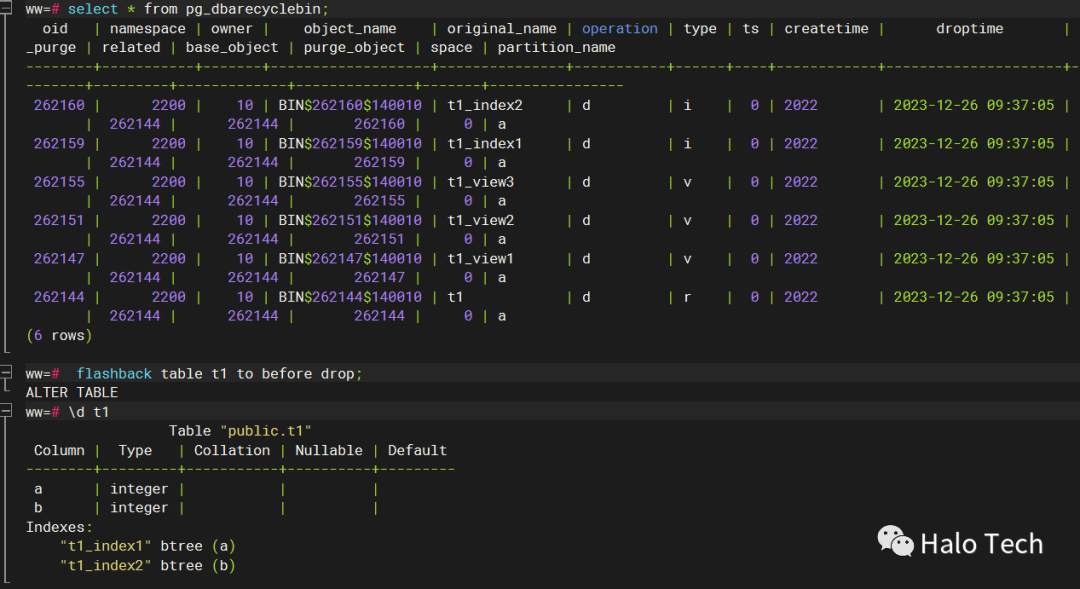Select the "t1_index2" btree (b) index line
The height and width of the screenshot is (589, 1080).
(147, 565)
